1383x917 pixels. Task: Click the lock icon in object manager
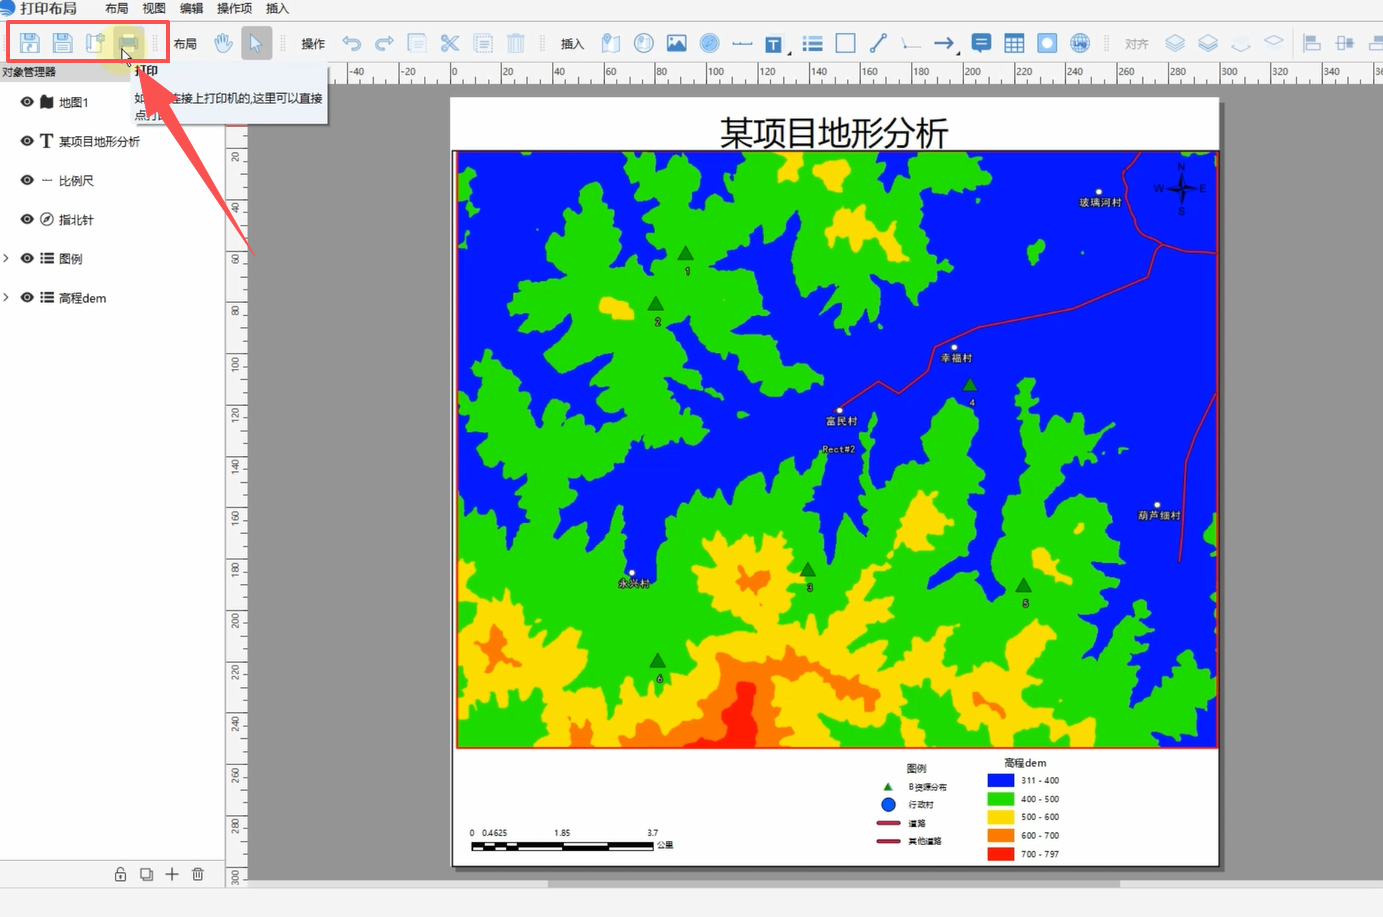tap(120, 874)
